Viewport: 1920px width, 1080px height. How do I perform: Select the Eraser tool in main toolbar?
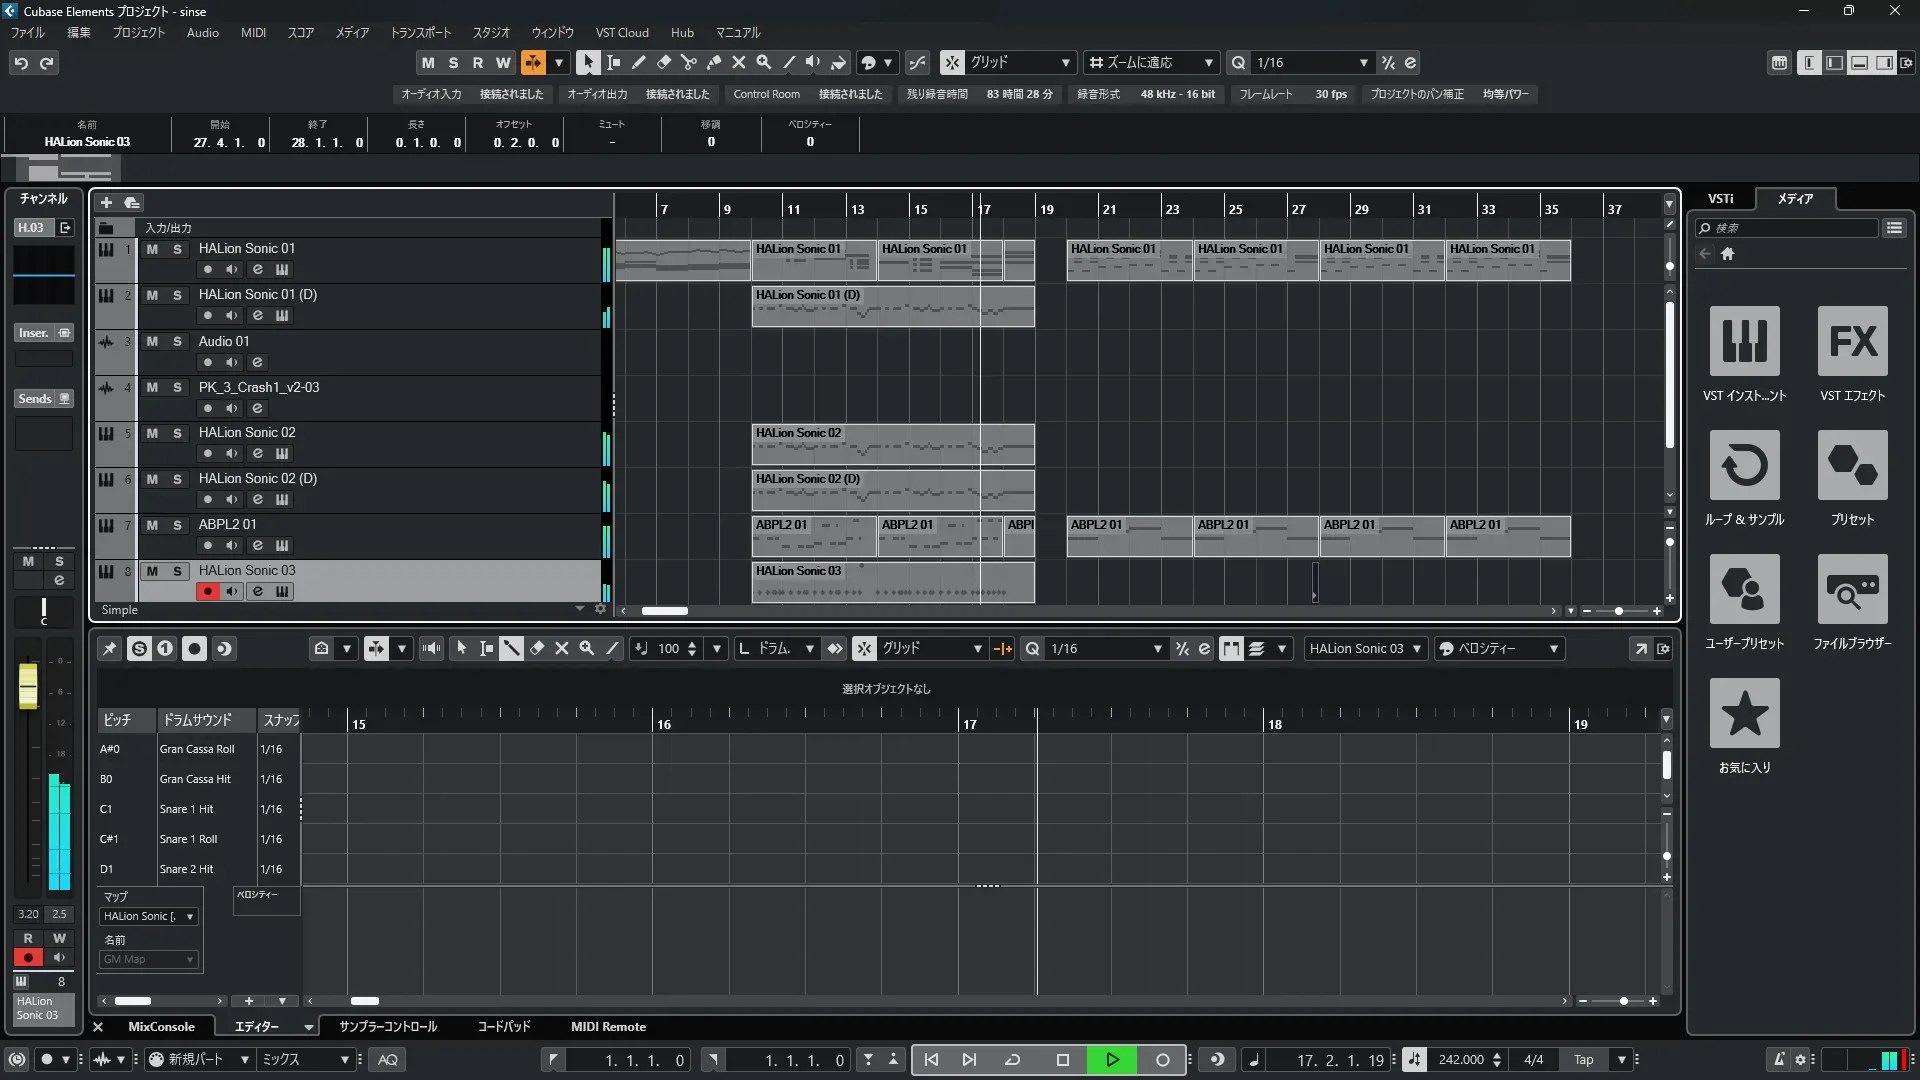(x=663, y=62)
